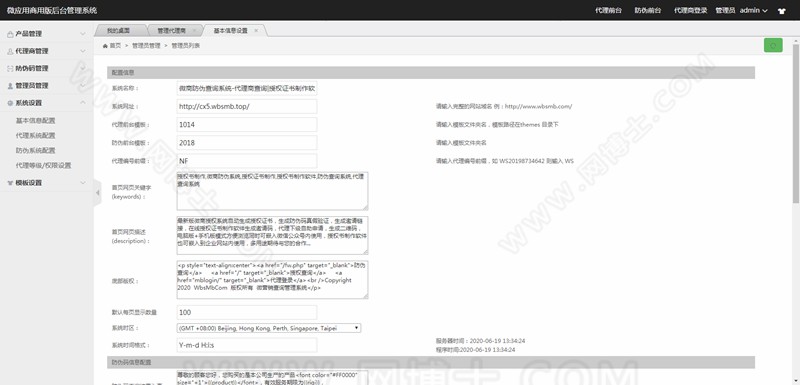Image resolution: width=800 pixels, height=385 pixels.
Task: Click the hint text with http://www.wbsmb.com/
Action: click(504, 107)
